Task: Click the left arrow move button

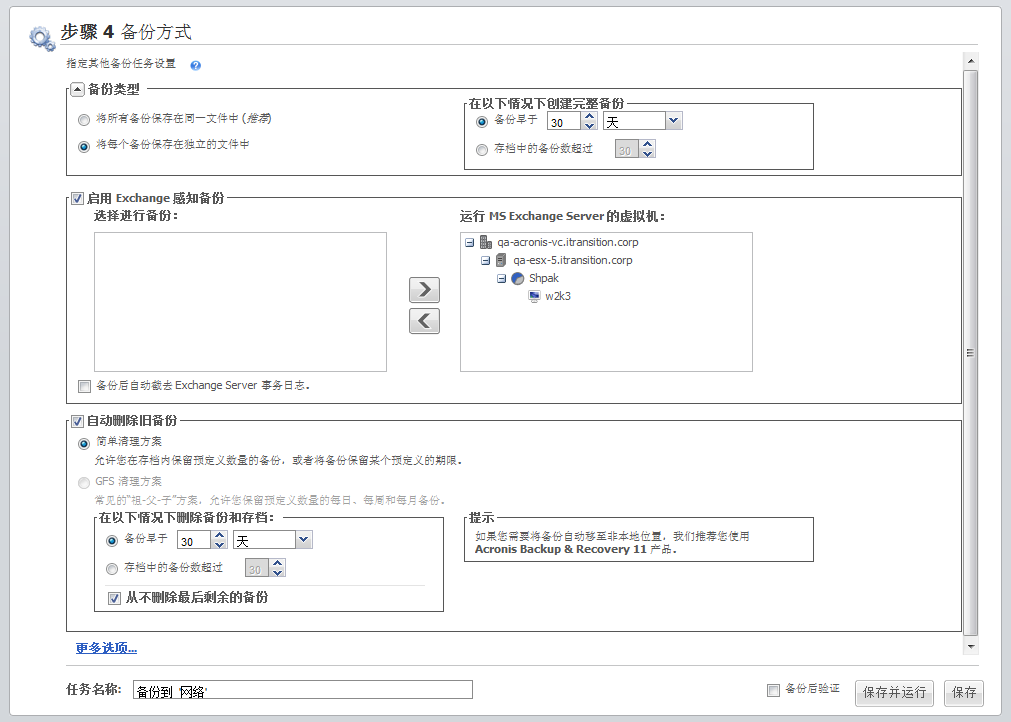Action: (424, 321)
